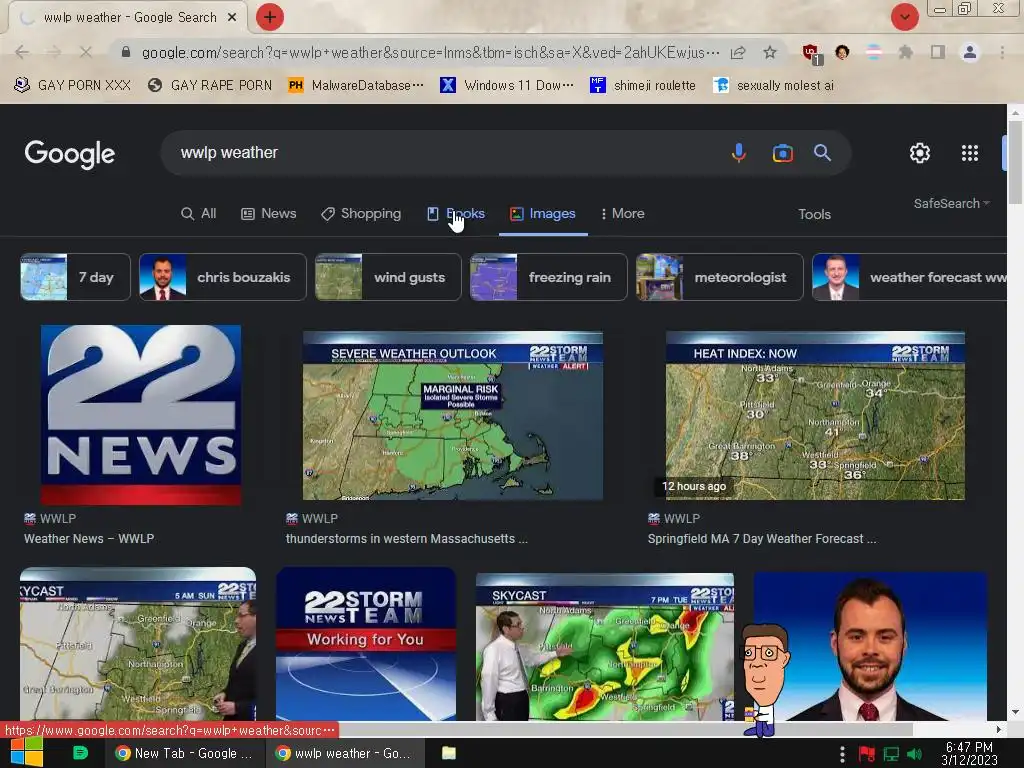Open MalwareDatabase bookmark
This screenshot has height=768, width=1024.
pos(356,86)
